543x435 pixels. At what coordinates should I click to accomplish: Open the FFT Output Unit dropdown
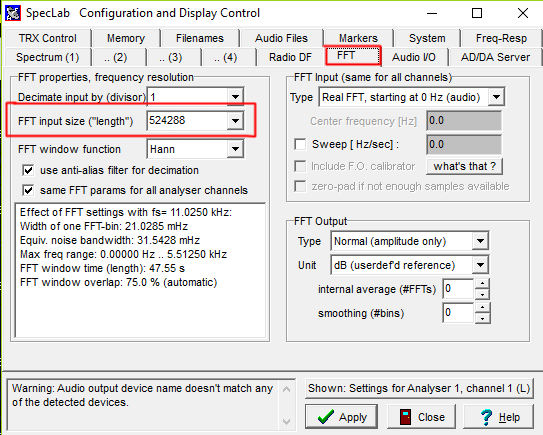(480, 265)
